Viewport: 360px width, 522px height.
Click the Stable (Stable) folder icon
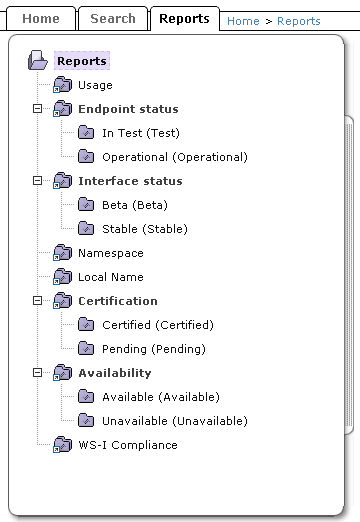tap(86, 228)
